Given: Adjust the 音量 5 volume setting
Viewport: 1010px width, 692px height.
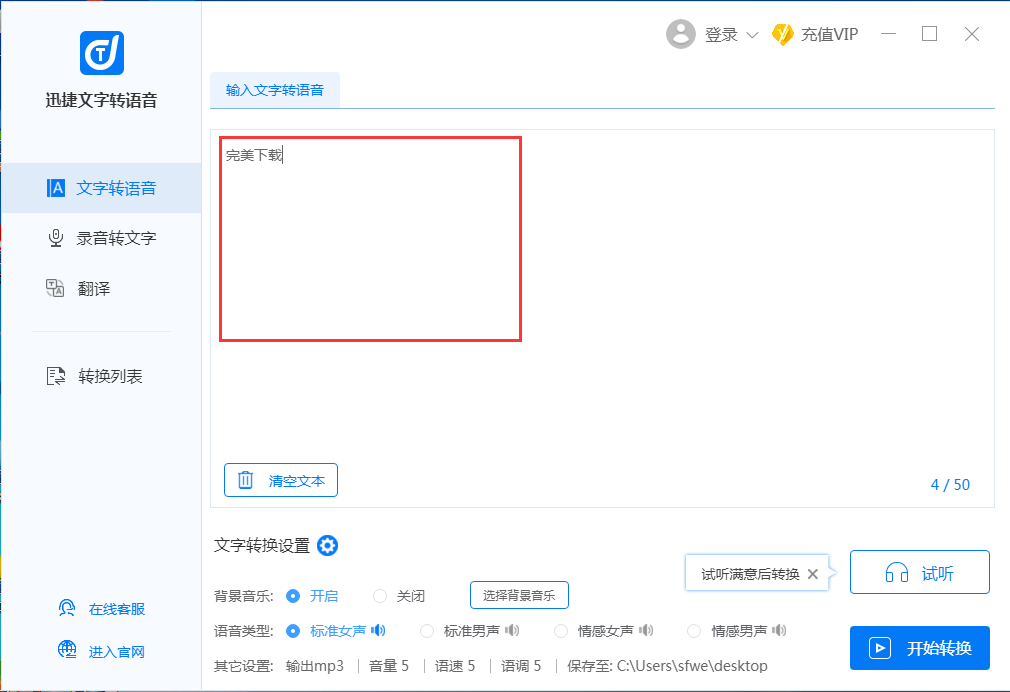Looking at the screenshot, I should (388, 665).
